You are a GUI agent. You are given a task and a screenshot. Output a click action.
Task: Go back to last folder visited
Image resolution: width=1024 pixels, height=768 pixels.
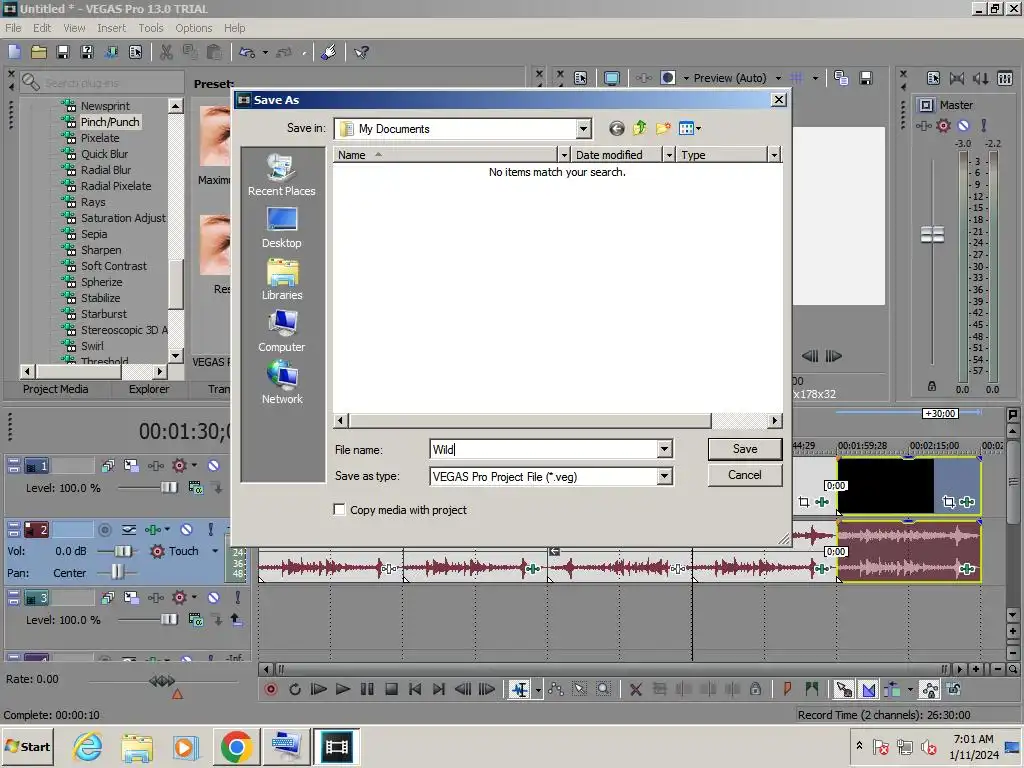[616, 129]
